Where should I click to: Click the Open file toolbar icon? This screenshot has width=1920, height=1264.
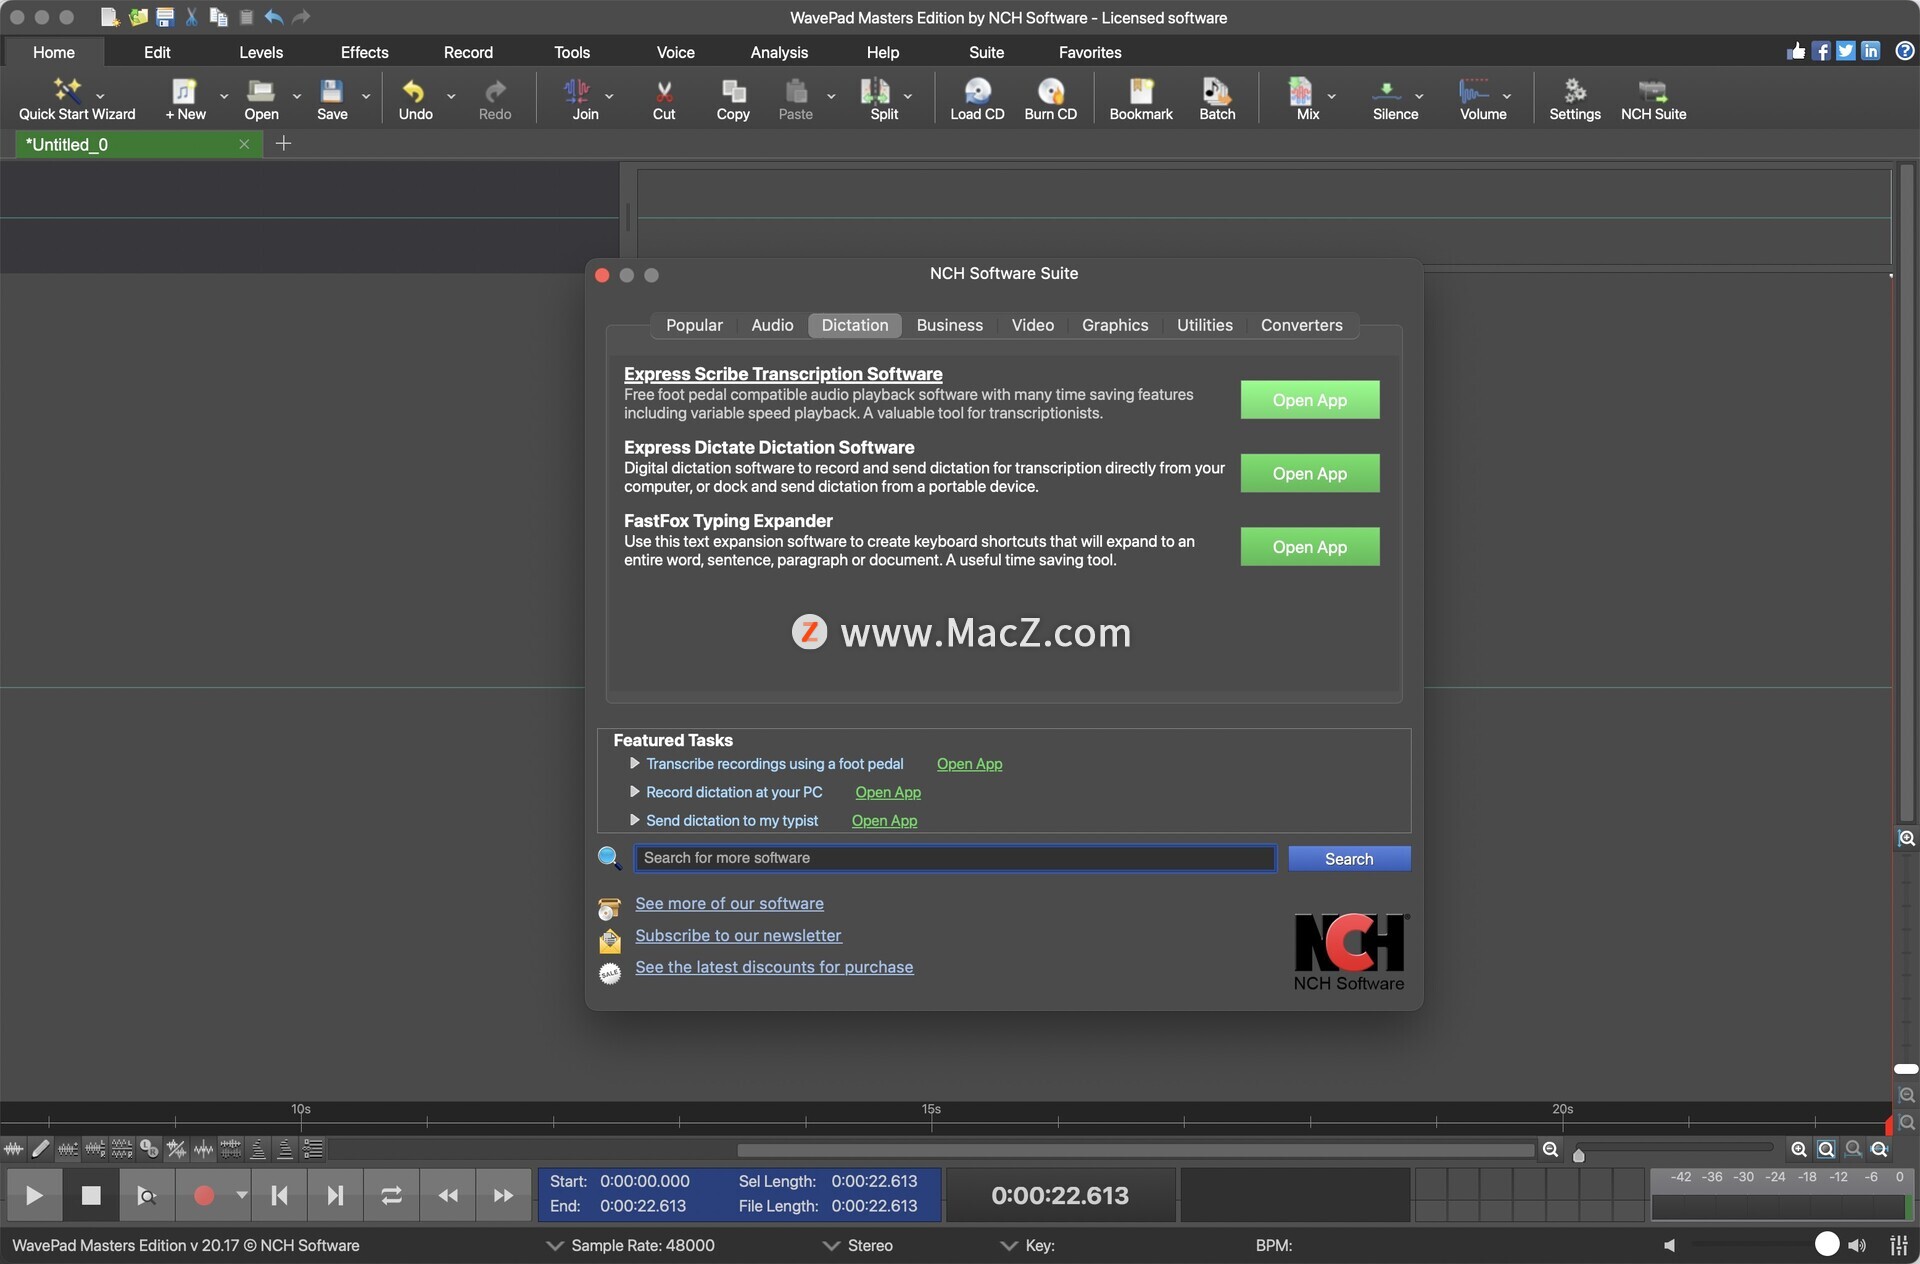pyautogui.click(x=261, y=100)
